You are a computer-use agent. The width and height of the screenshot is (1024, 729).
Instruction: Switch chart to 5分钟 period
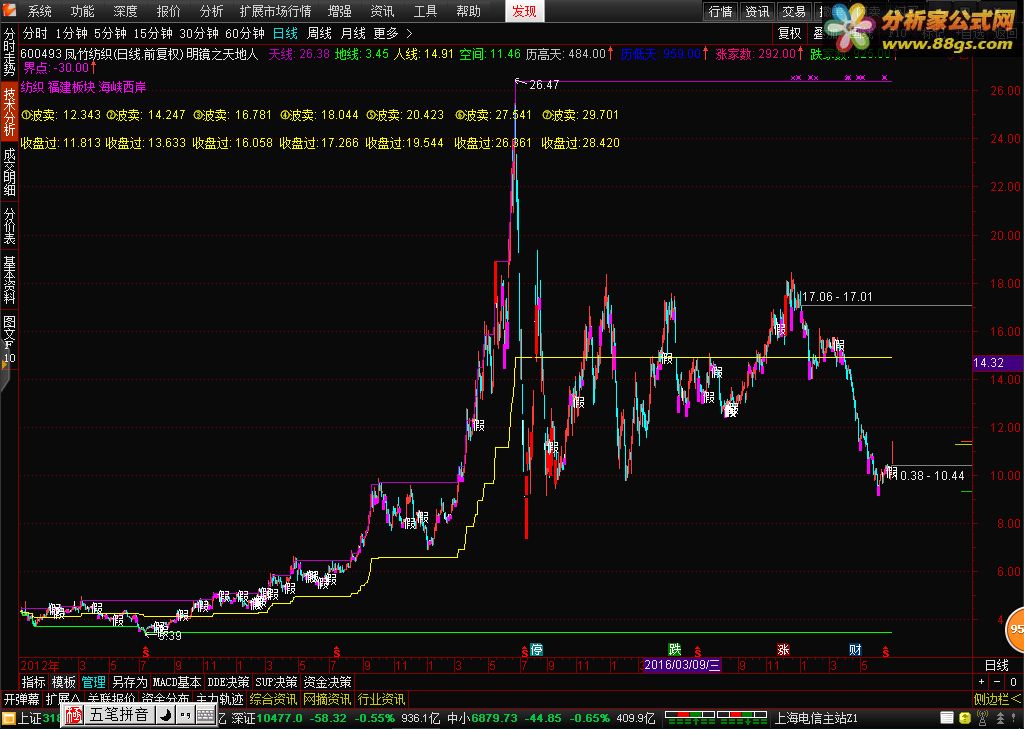click(x=110, y=33)
